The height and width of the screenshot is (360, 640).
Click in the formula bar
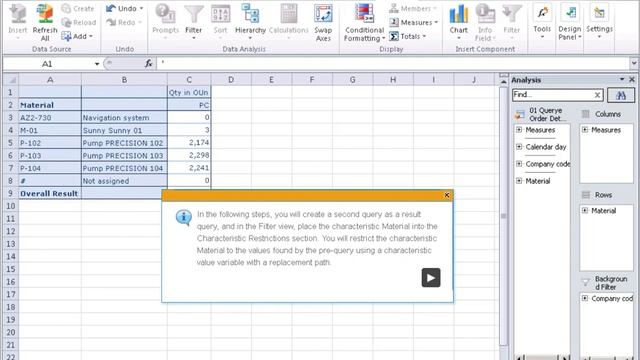[x=393, y=63]
